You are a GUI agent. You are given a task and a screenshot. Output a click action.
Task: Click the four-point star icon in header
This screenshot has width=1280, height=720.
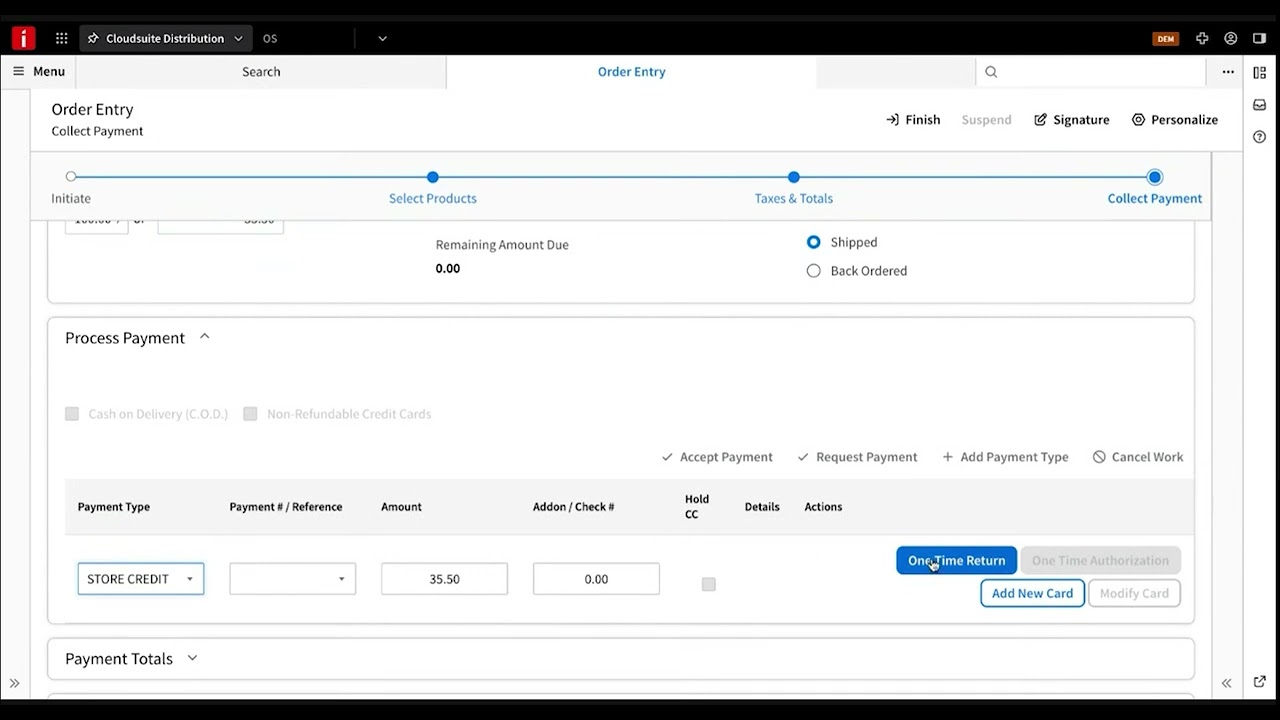pos(1202,38)
